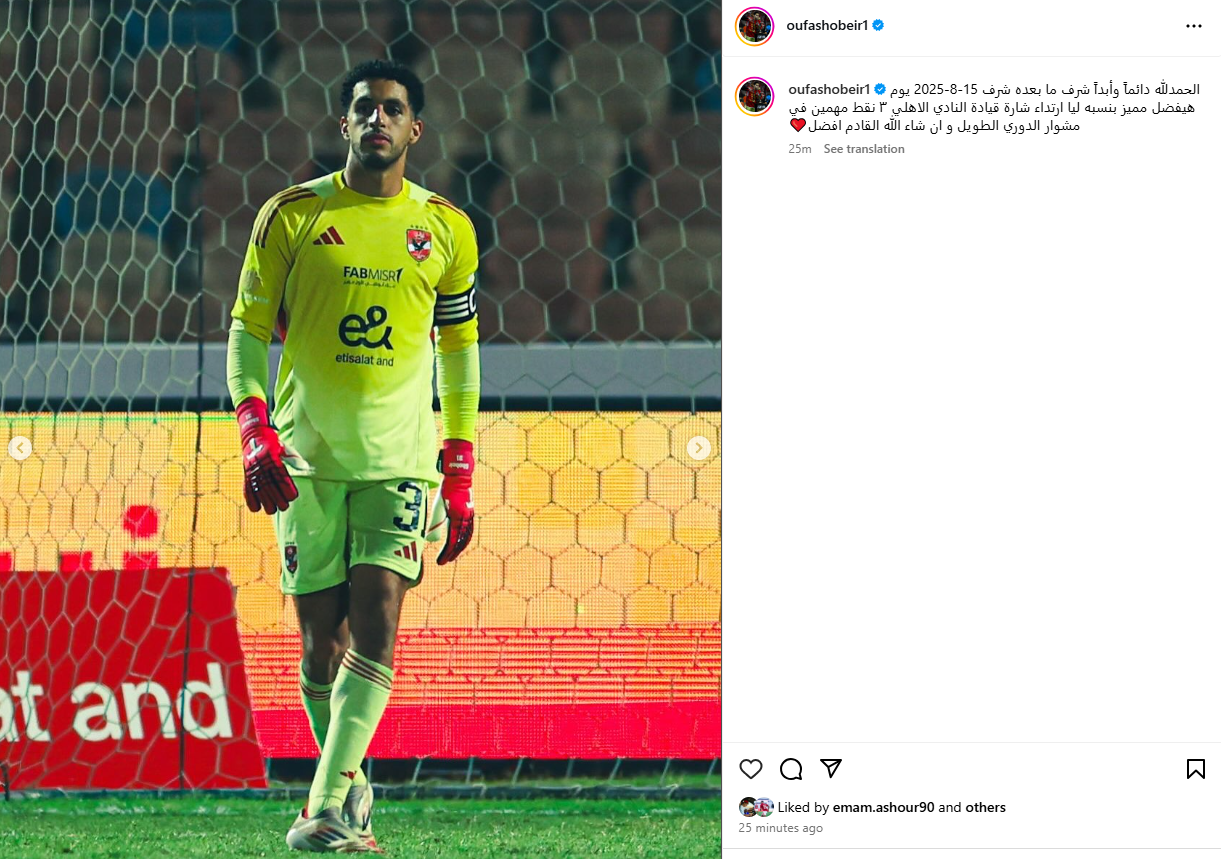Screen dimensions: 1221x859
Task: Click the liker avatars beside Liked by
Action: point(756,807)
